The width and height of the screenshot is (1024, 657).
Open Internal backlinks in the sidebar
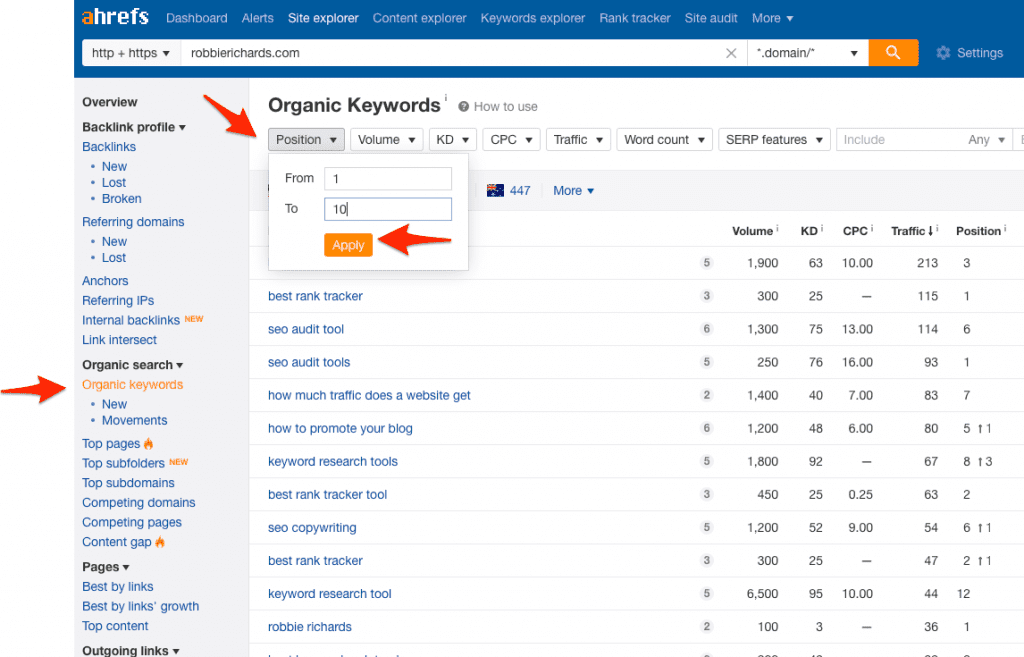point(131,320)
